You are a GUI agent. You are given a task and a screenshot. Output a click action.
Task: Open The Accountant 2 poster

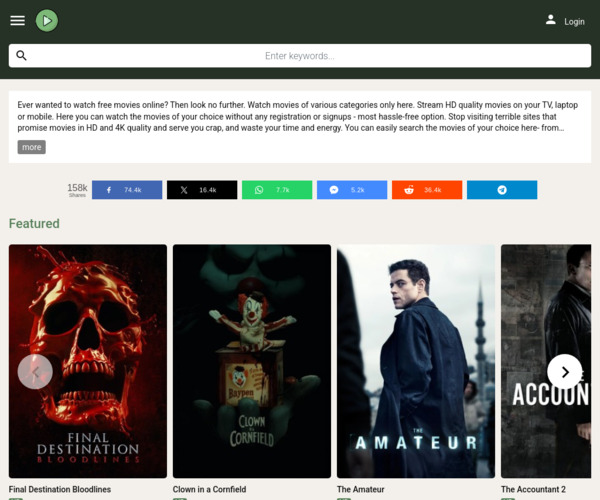click(x=546, y=361)
